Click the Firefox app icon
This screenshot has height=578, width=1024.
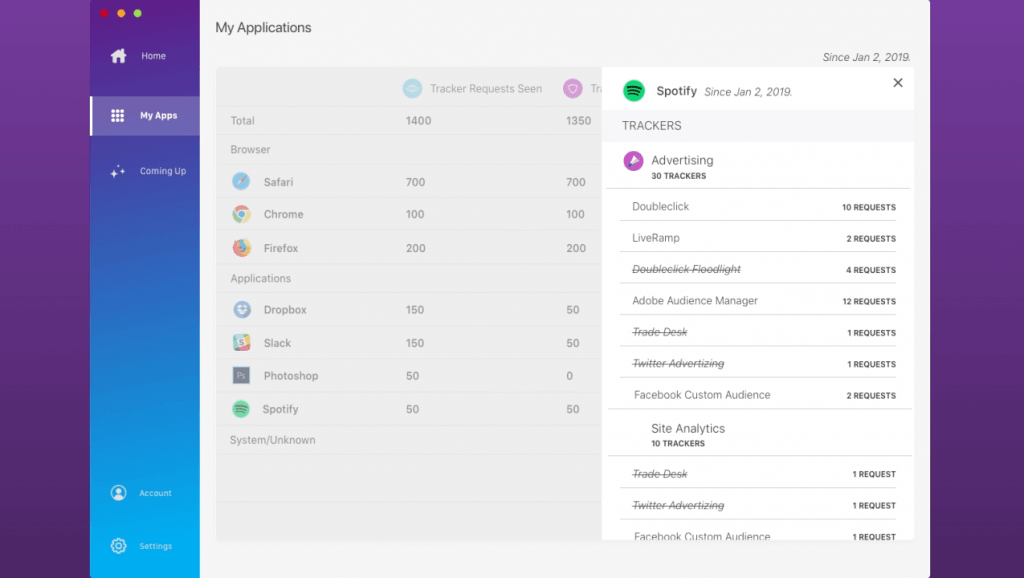click(241, 248)
